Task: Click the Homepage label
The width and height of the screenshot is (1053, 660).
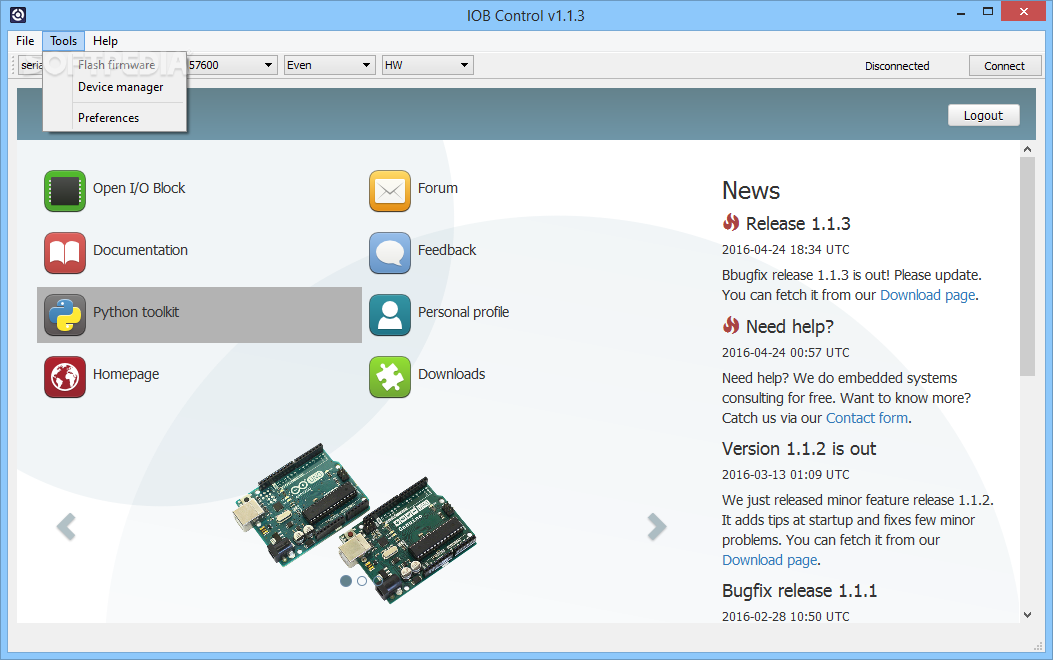Action: click(126, 375)
